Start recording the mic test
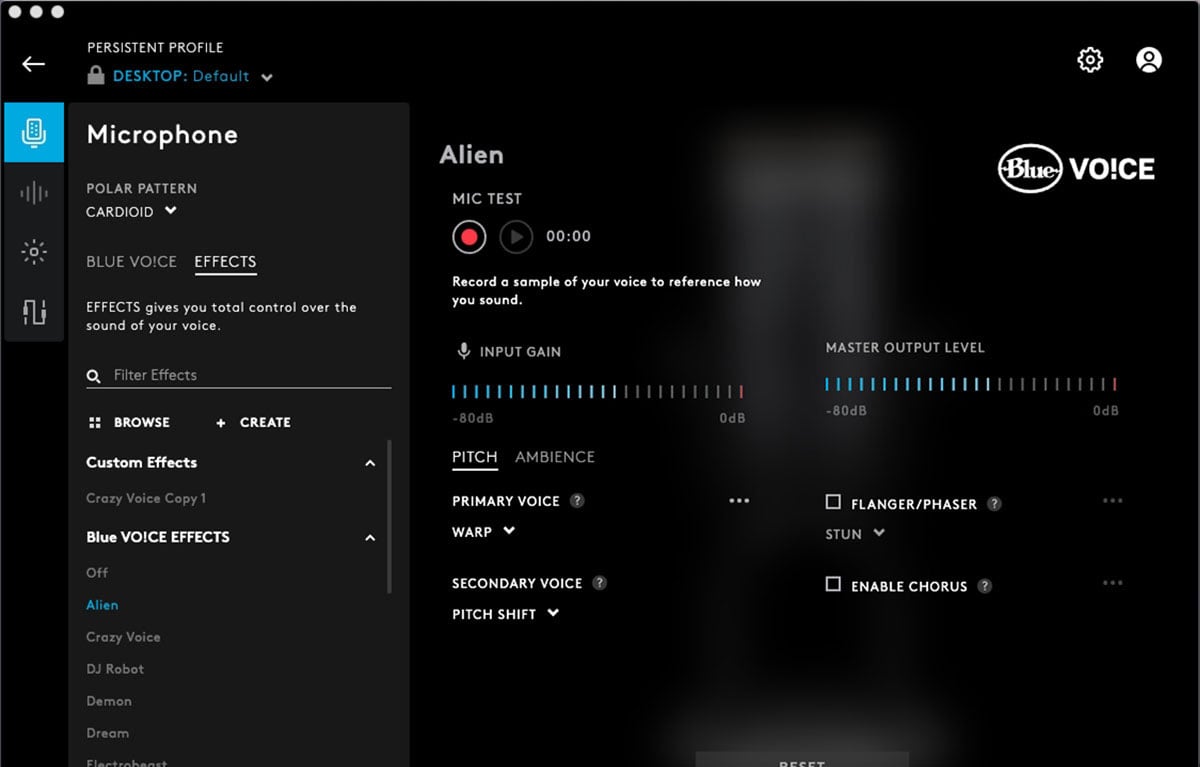1200x767 pixels. 469,237
